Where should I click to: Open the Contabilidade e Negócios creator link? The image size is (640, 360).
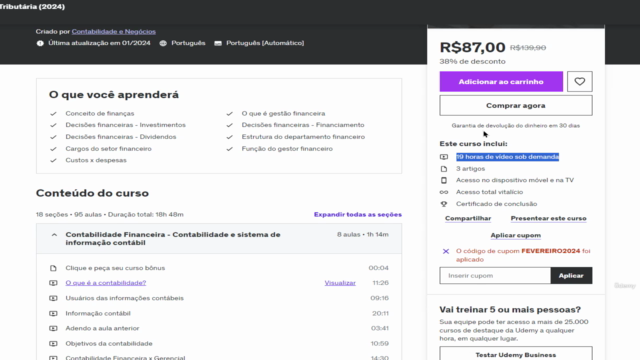point(113,31)
